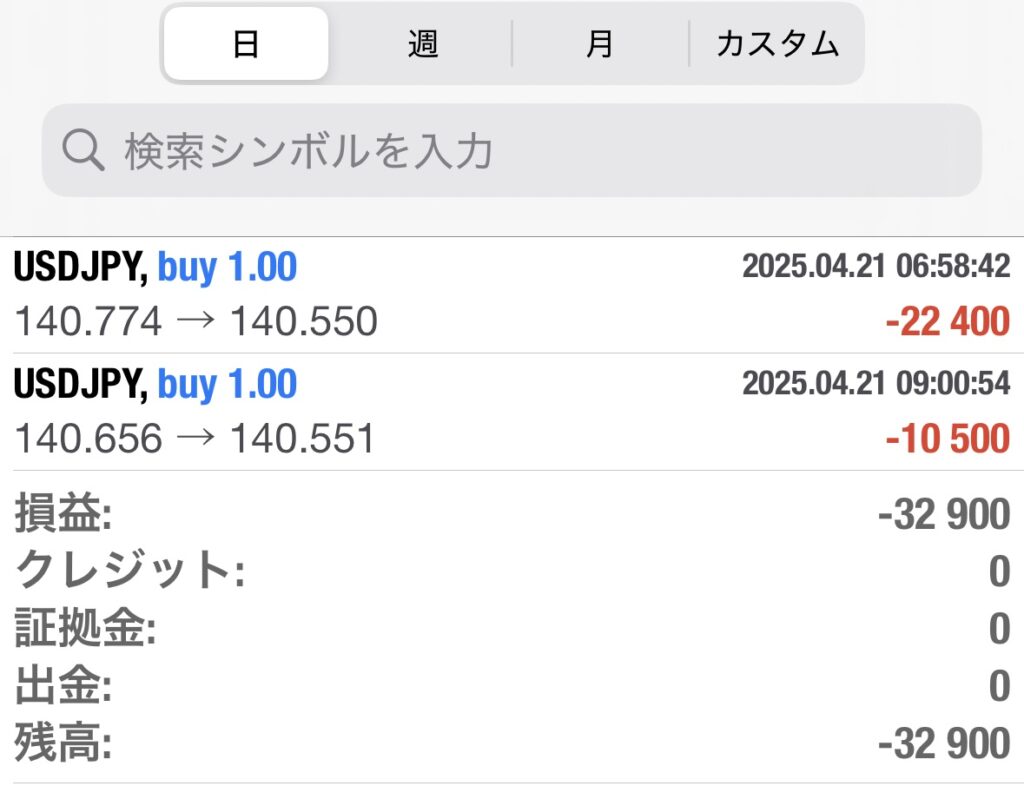Click the search magnifier icon
Viewport: 1024px width, 786px height.
coord(83,150)
